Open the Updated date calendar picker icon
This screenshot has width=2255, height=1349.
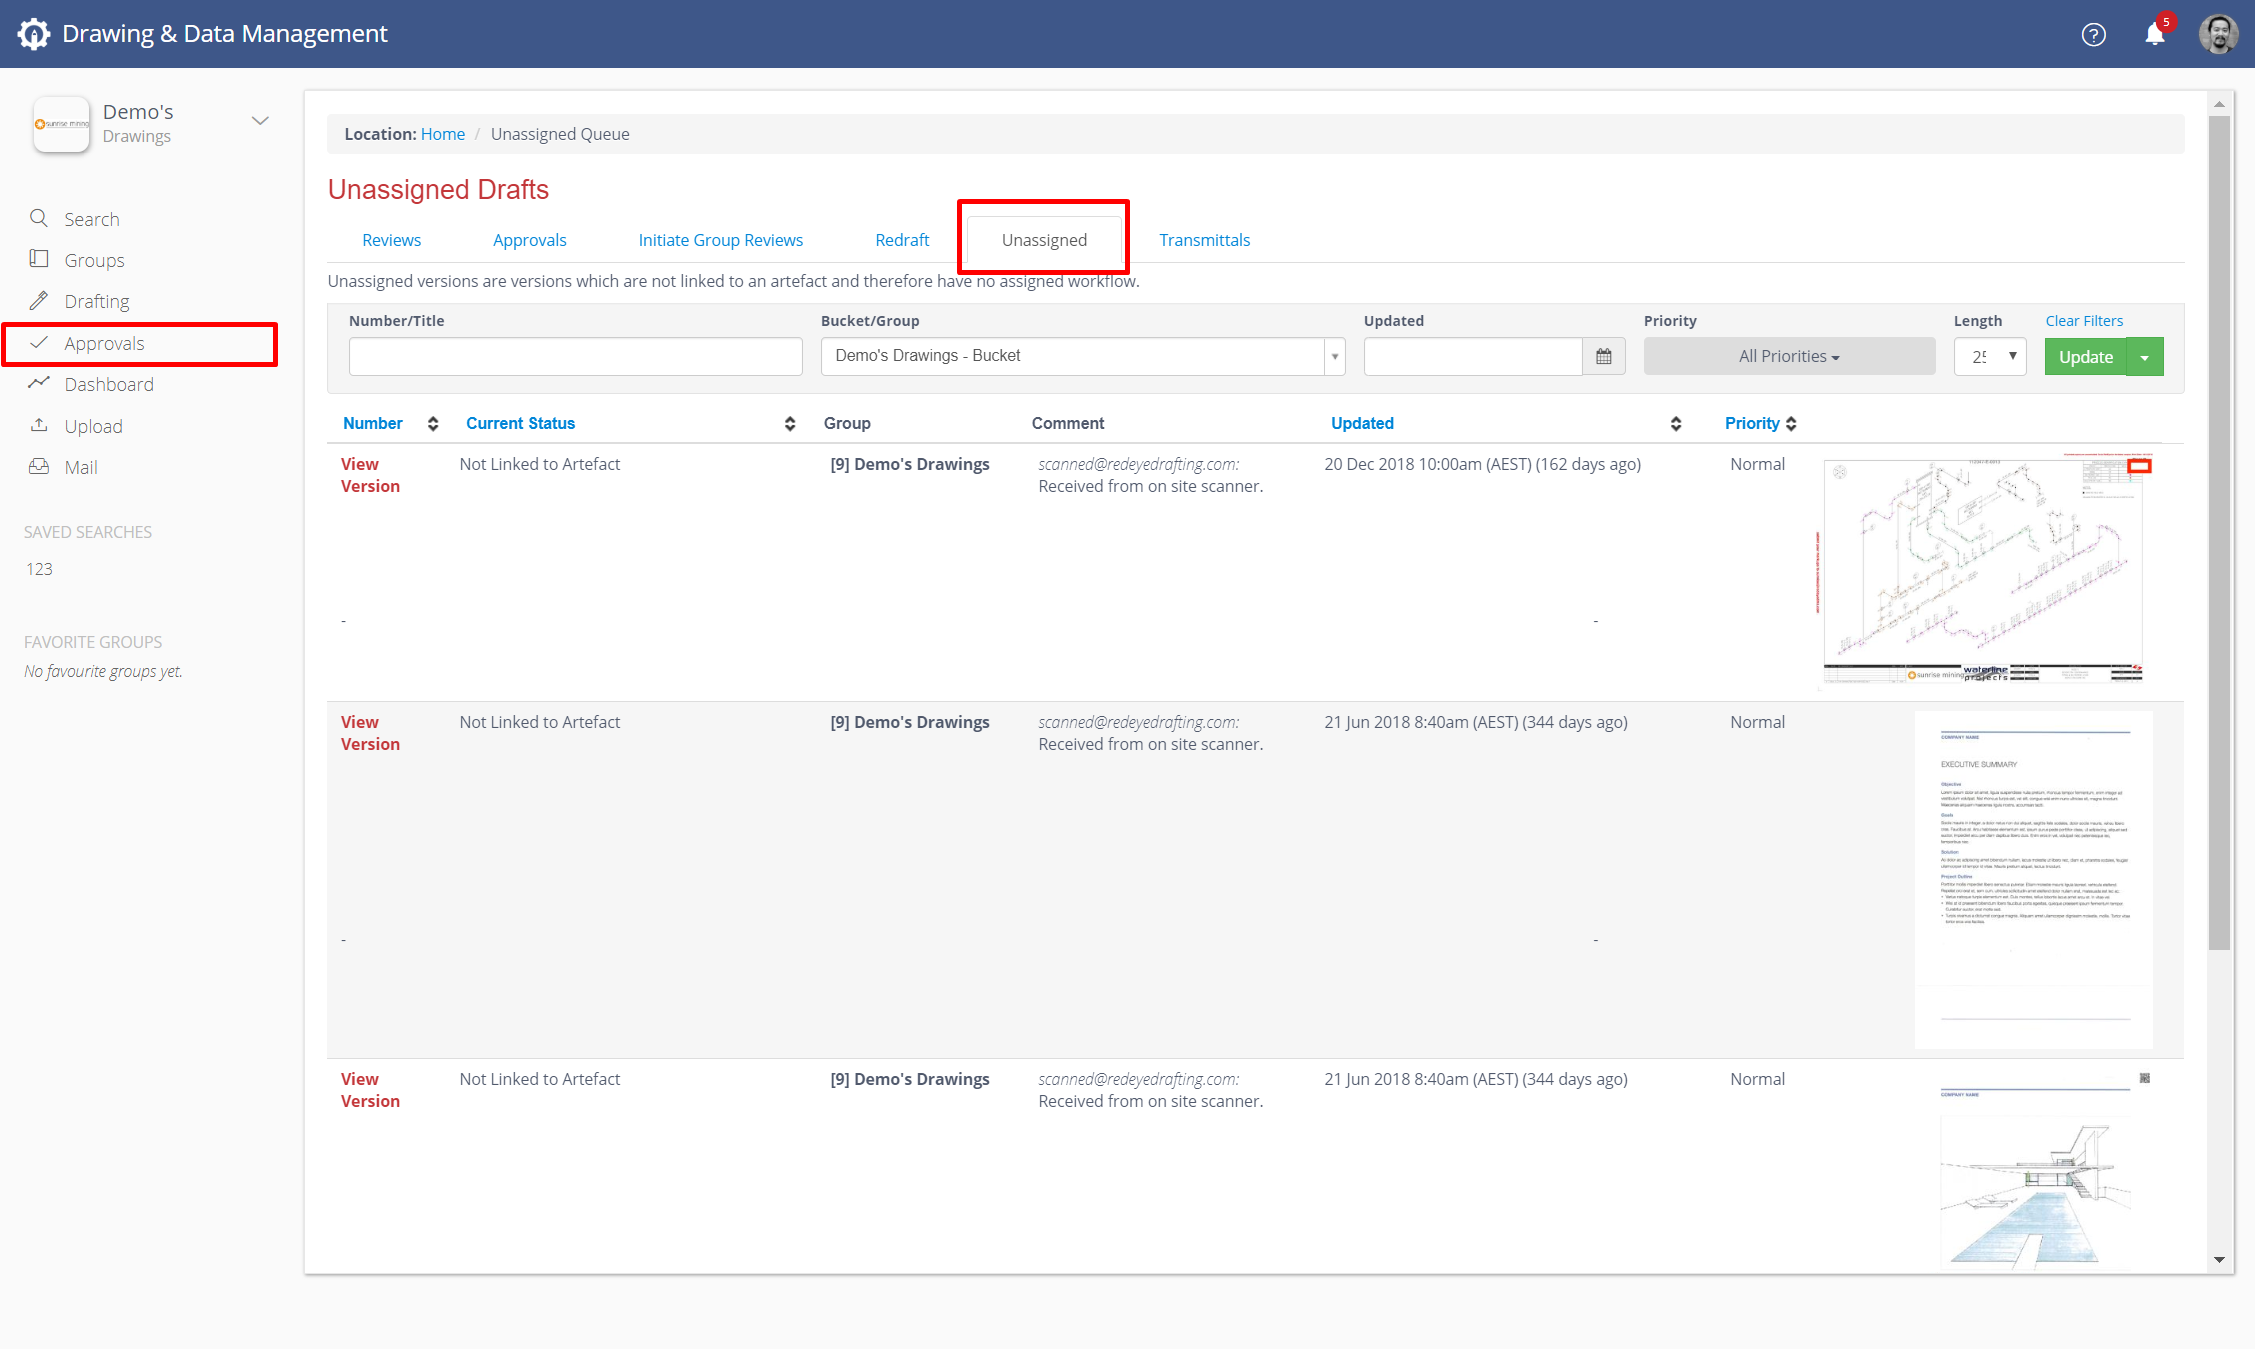1603,357
